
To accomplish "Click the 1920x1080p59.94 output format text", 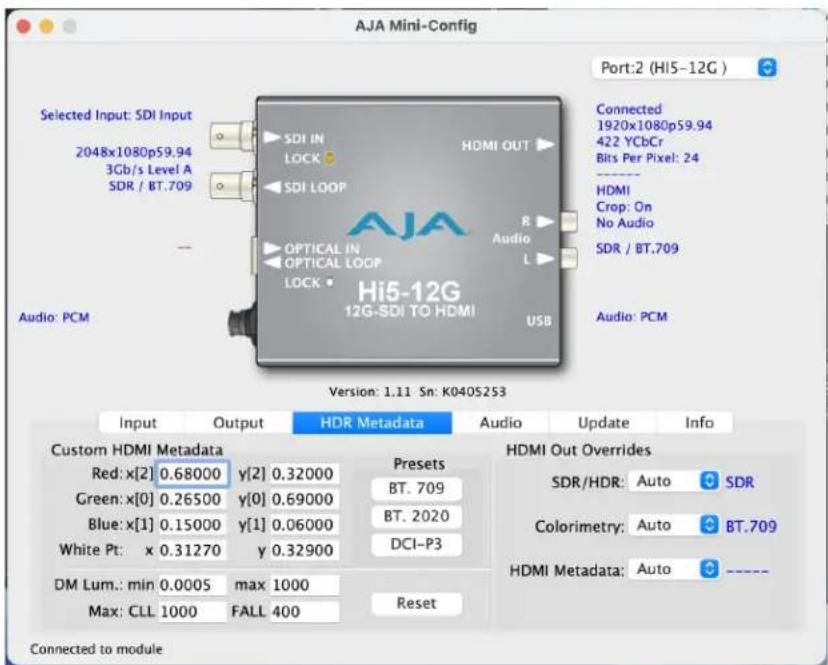I will (654, 125).
